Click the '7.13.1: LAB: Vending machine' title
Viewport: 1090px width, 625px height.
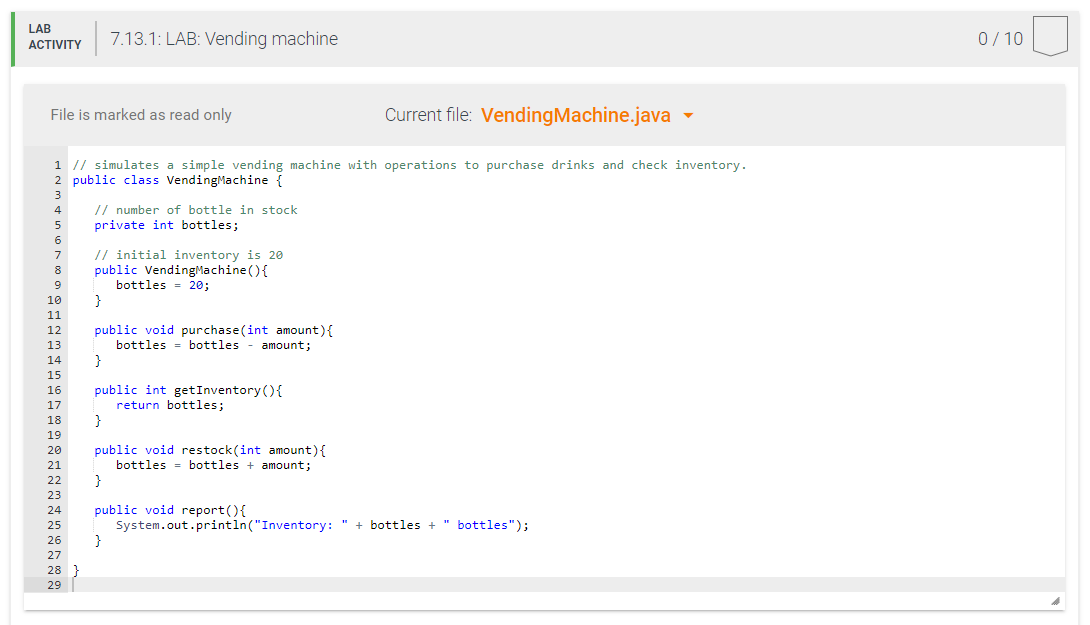(x=224, y=39)
